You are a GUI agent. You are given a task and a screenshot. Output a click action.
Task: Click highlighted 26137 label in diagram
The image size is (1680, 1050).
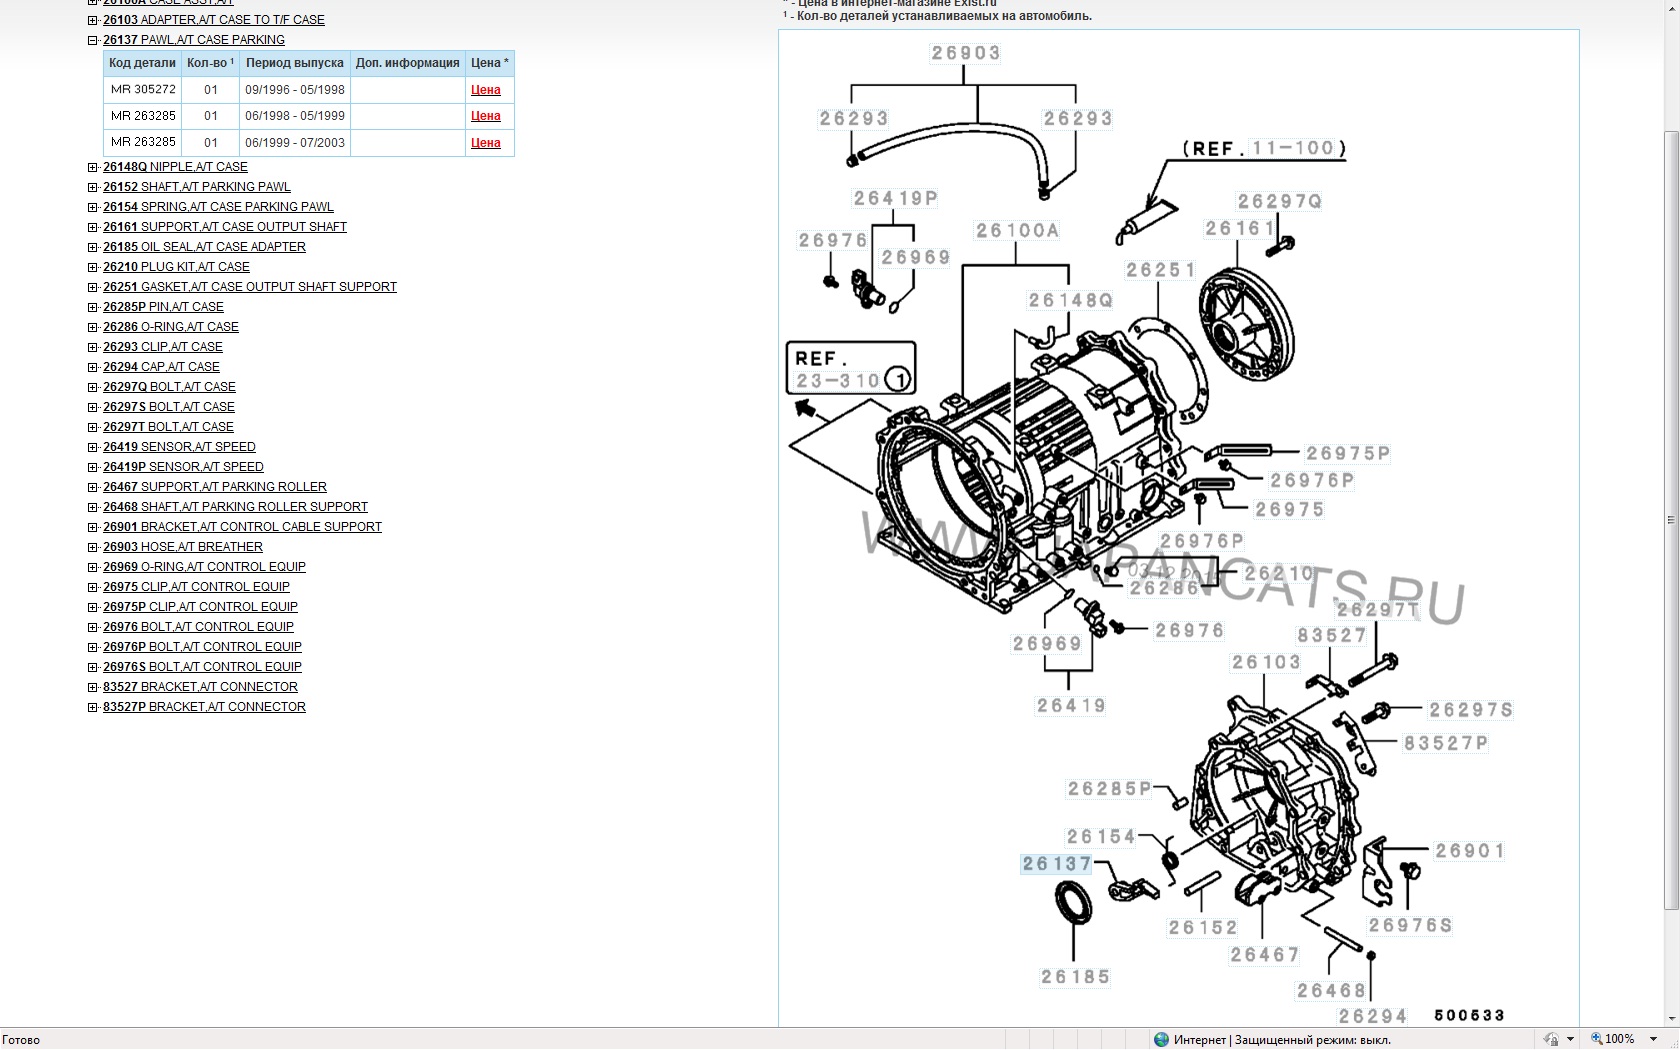click(1056, 864)
